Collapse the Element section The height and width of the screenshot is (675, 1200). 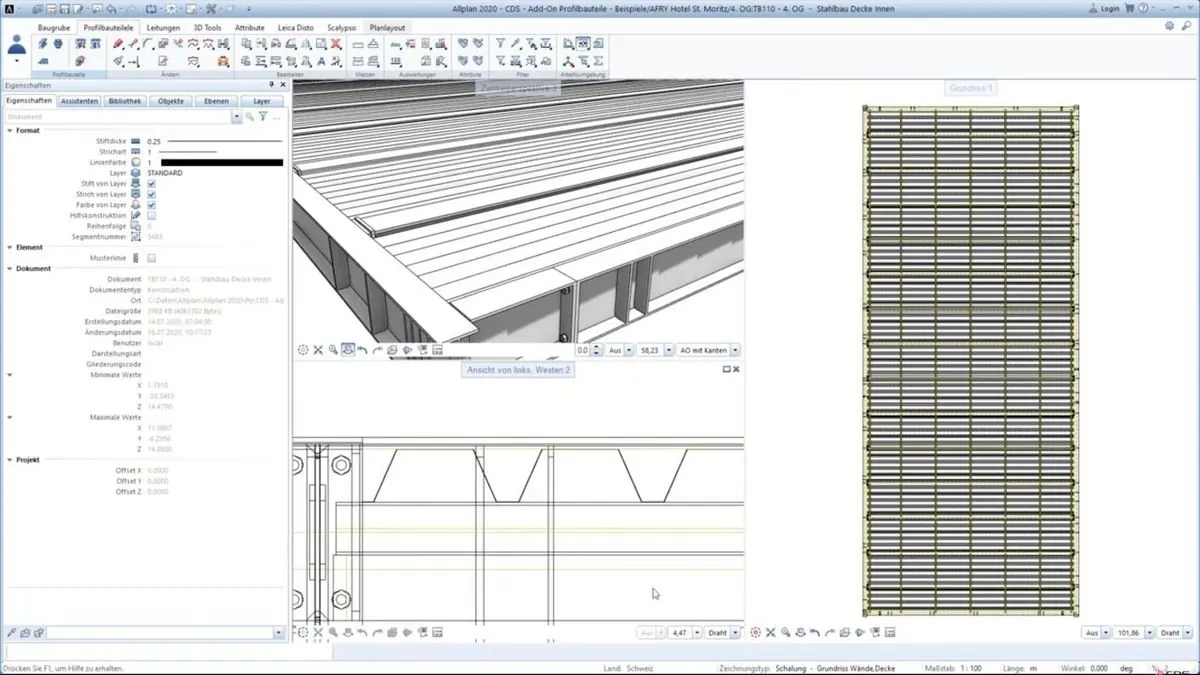pyautogui.click(x=10, y=247)
